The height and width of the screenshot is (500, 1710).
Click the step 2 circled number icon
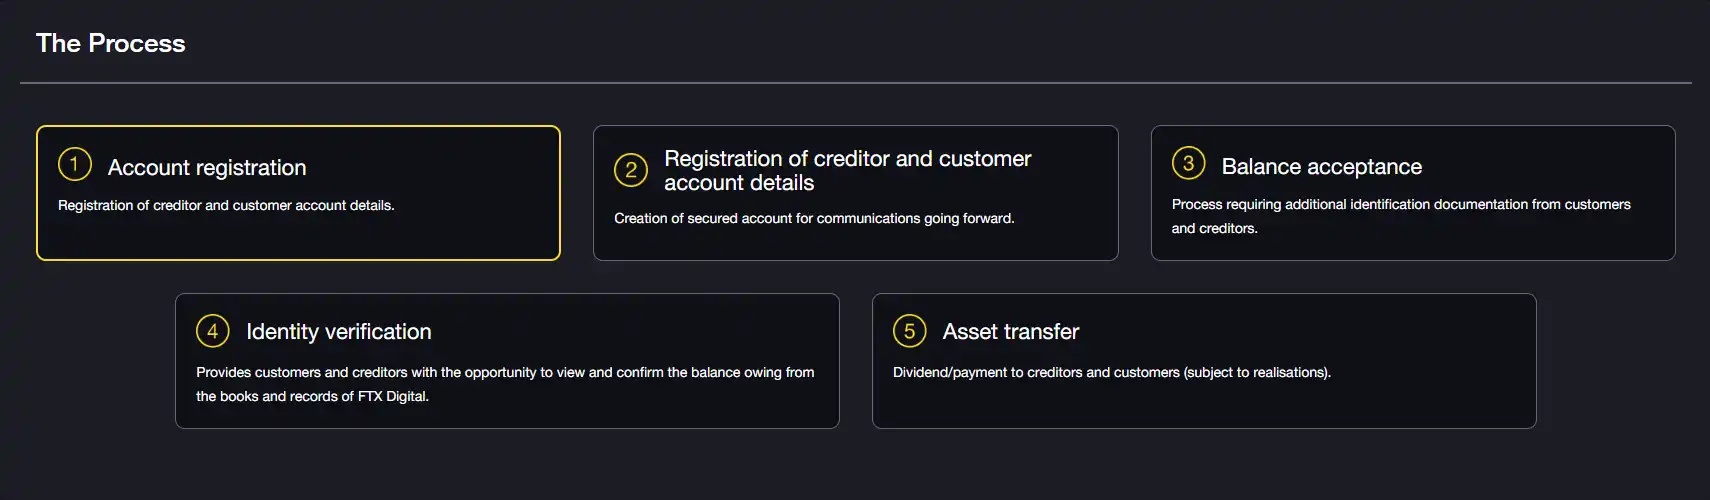(x=631, y=170)
